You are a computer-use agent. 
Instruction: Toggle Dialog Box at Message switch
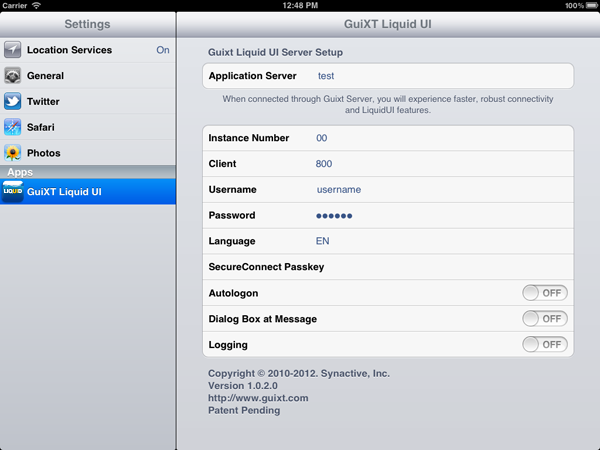click(545, 319)
